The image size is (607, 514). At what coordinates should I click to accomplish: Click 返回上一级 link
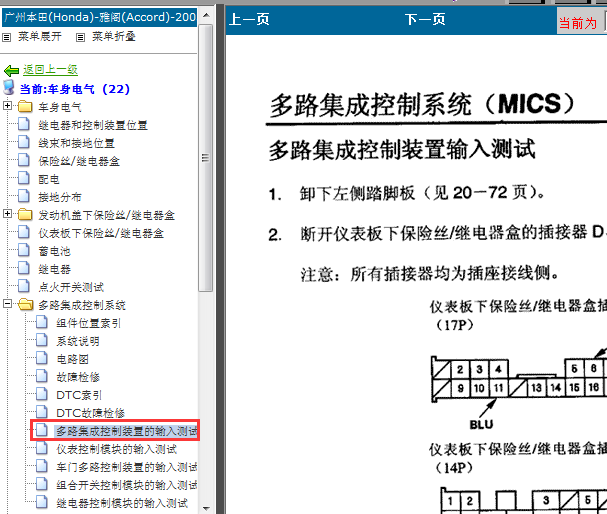tap(50, 70)
